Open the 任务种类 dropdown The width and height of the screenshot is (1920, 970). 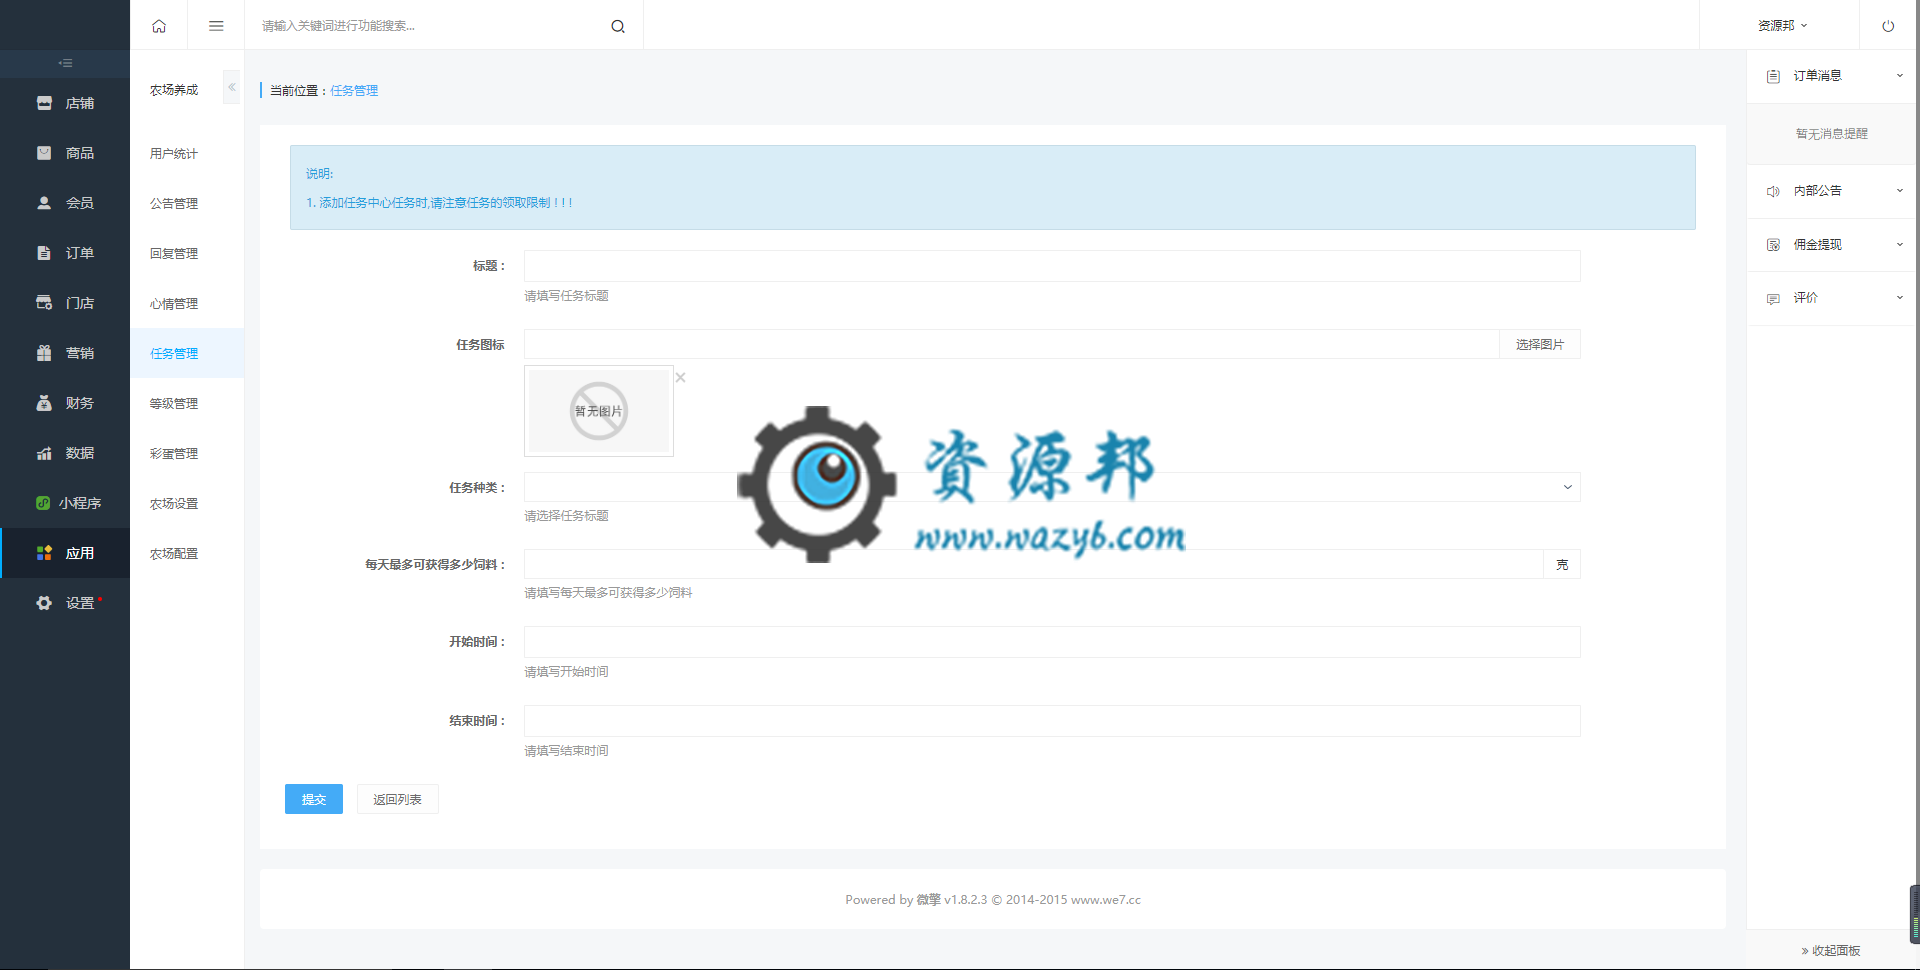point(1052,487)
